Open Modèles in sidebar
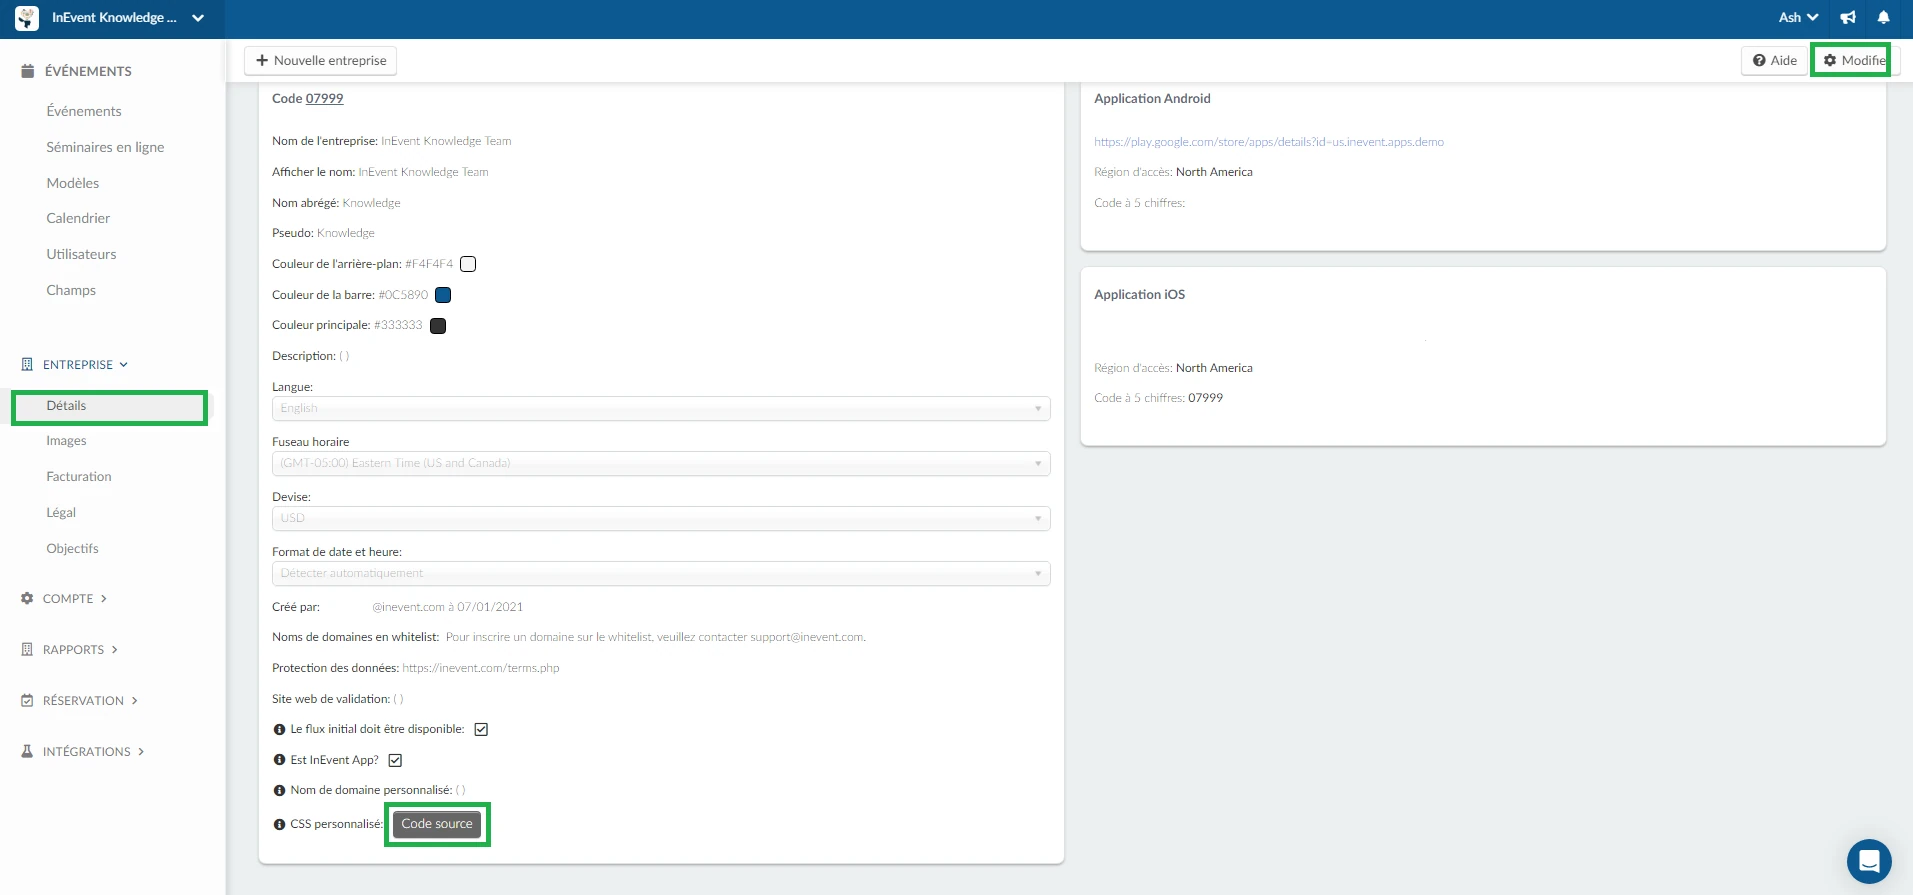This screenshot has height=895, width=1913. coord(73,183)
